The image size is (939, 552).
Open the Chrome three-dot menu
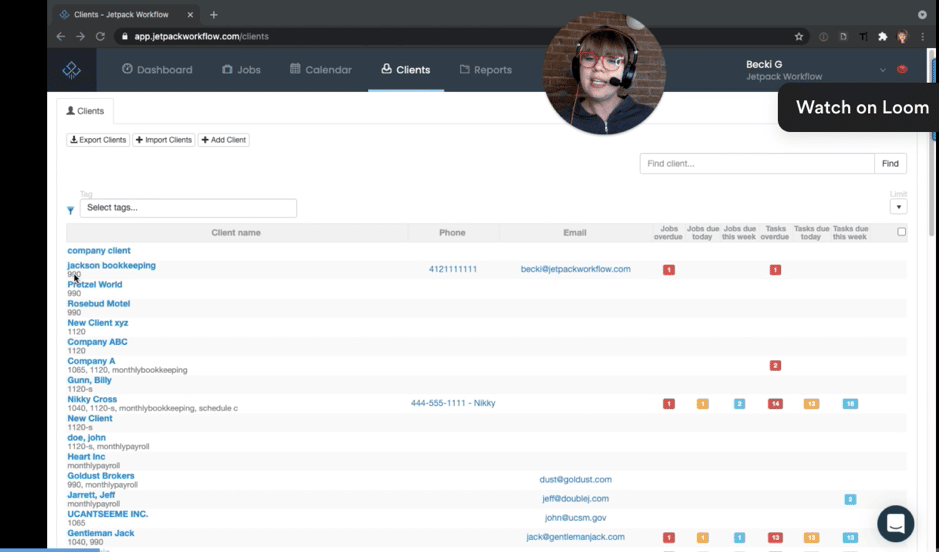point(923,37)
